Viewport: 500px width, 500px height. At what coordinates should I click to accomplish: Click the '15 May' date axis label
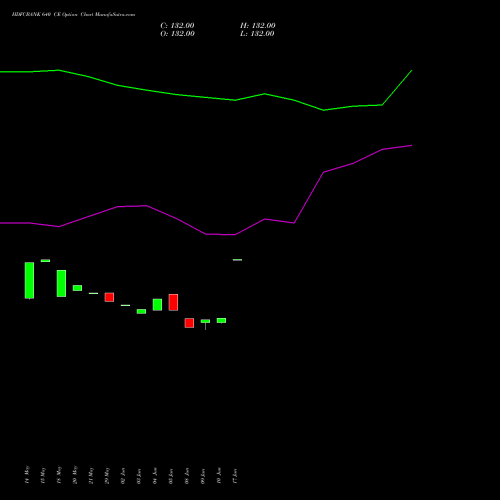tap(43, 475)
